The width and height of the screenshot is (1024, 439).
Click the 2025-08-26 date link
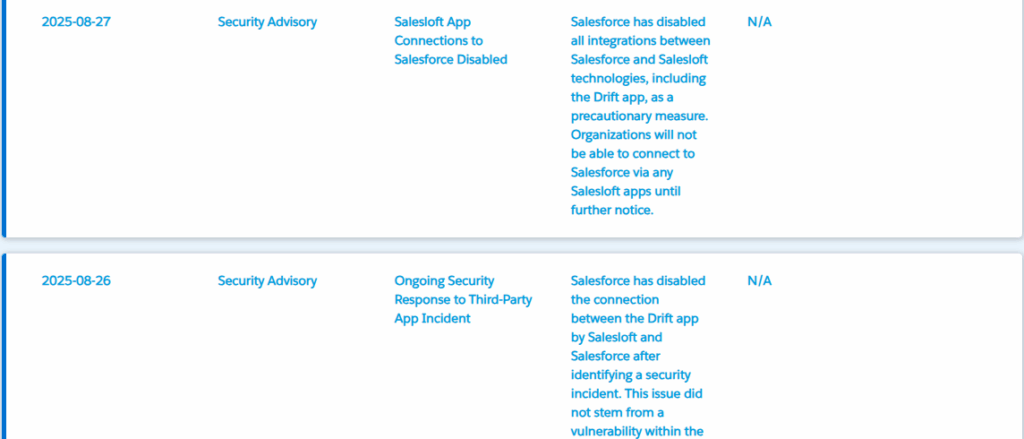click(x=76, y=281)
